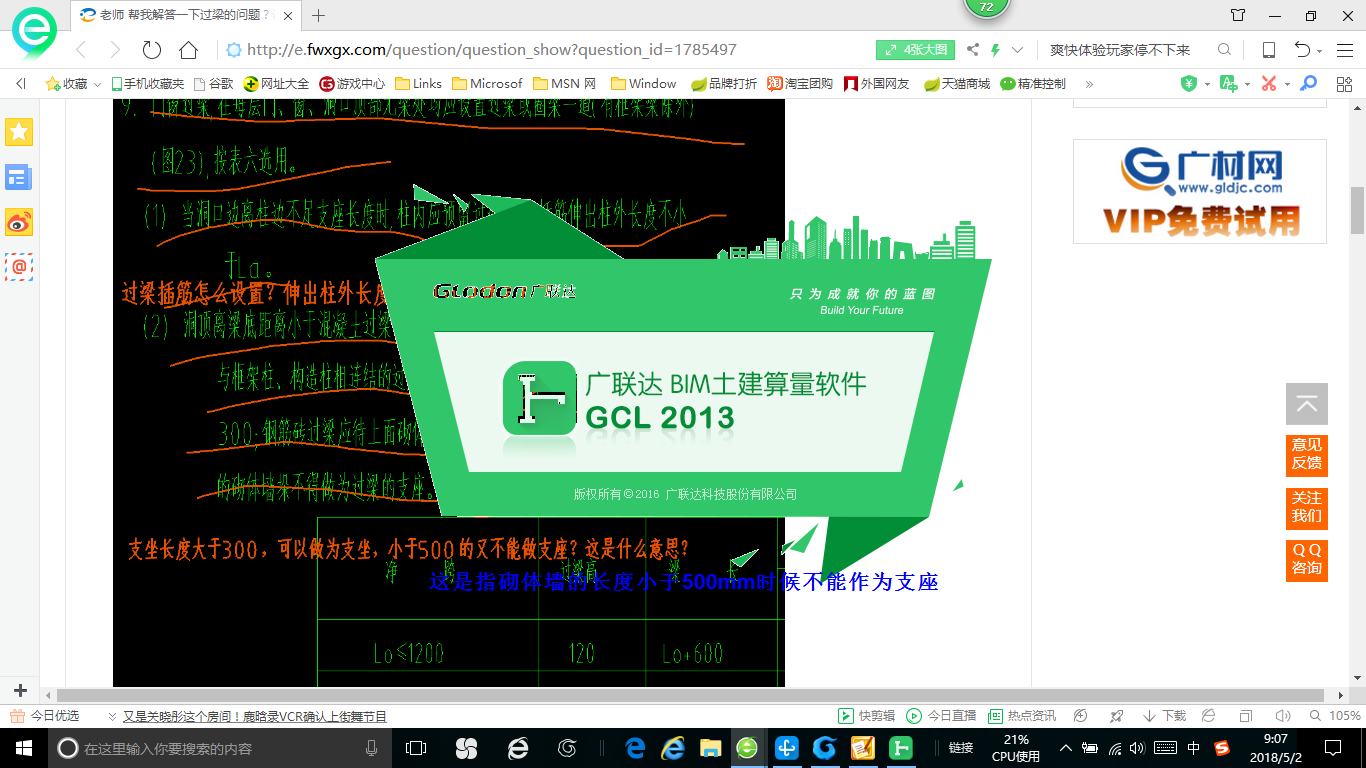The height and width of the screenshot is (768, 1366).
Task: Open the mobile phone view icon
Action: pyautogui.click(x=1268, y=50)
